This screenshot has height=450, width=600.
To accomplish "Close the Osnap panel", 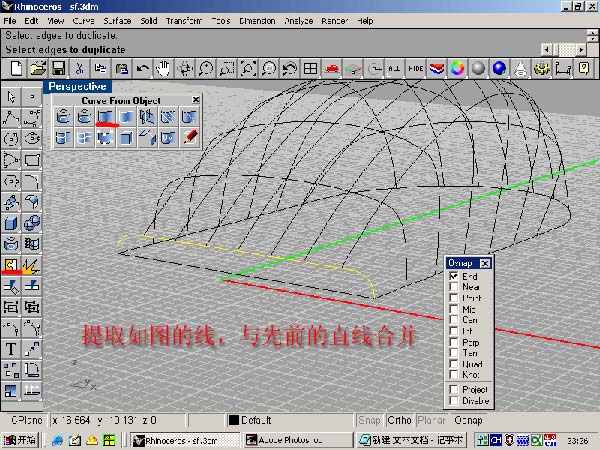I will (x=485, y=263).
